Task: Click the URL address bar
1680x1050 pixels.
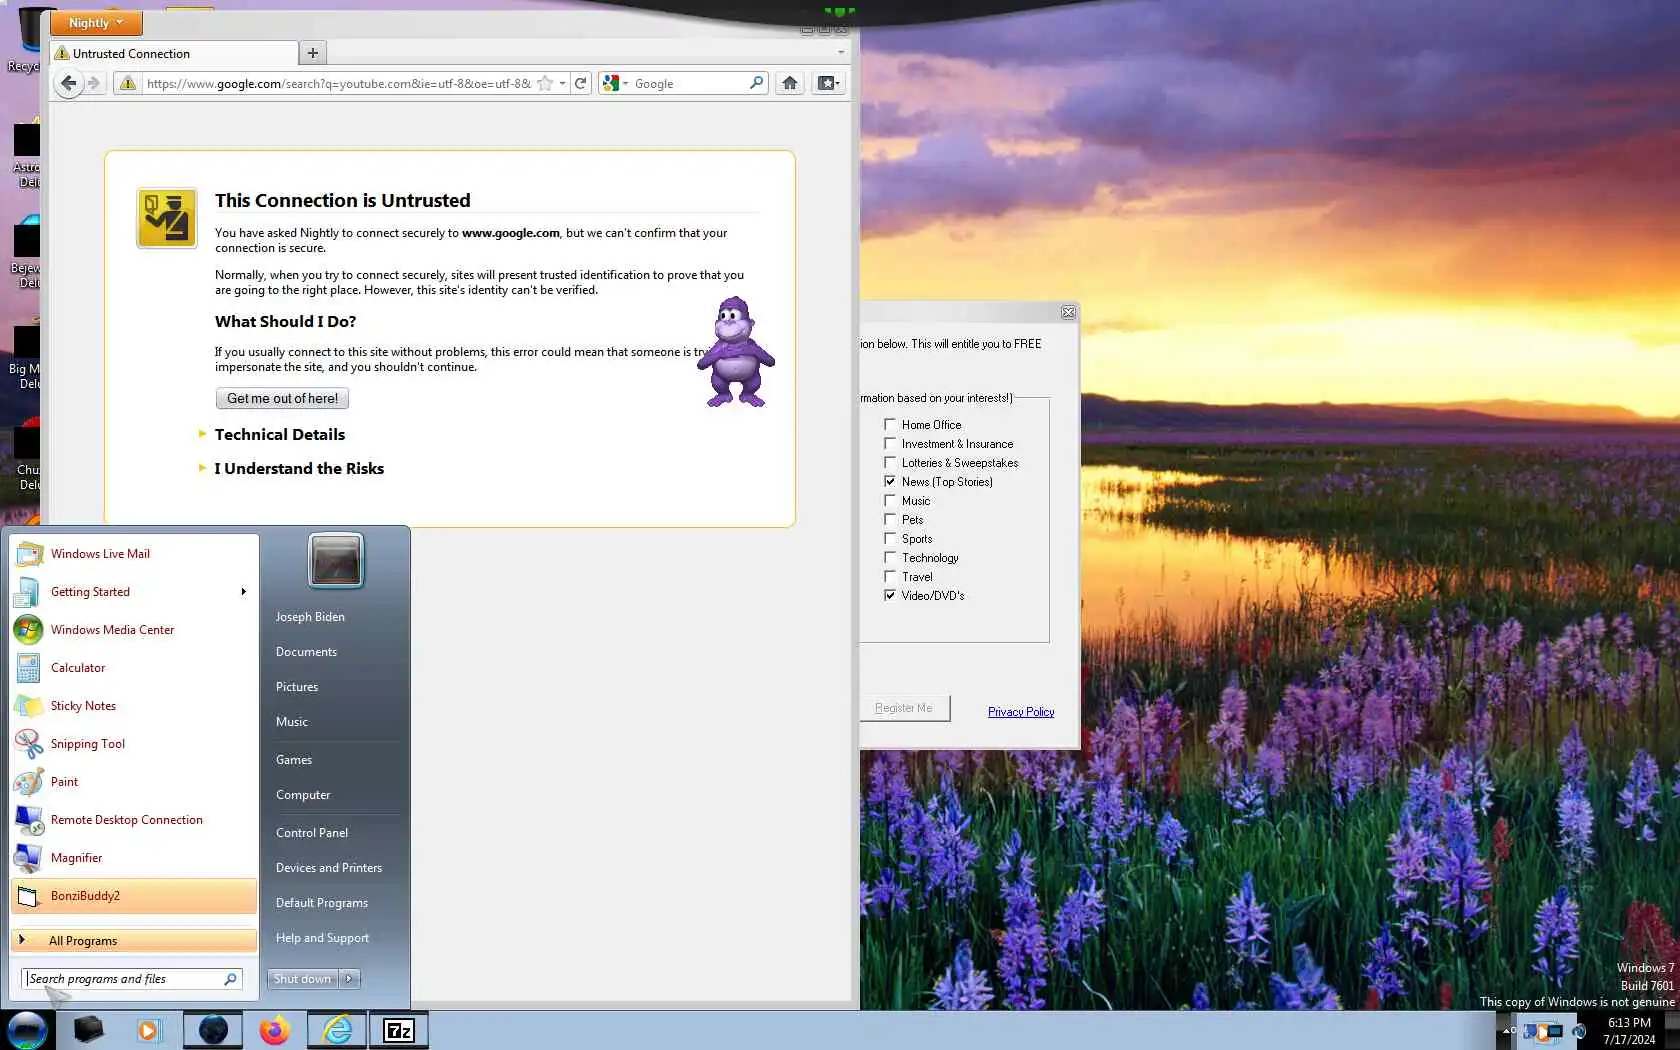Action: [338, 83]
